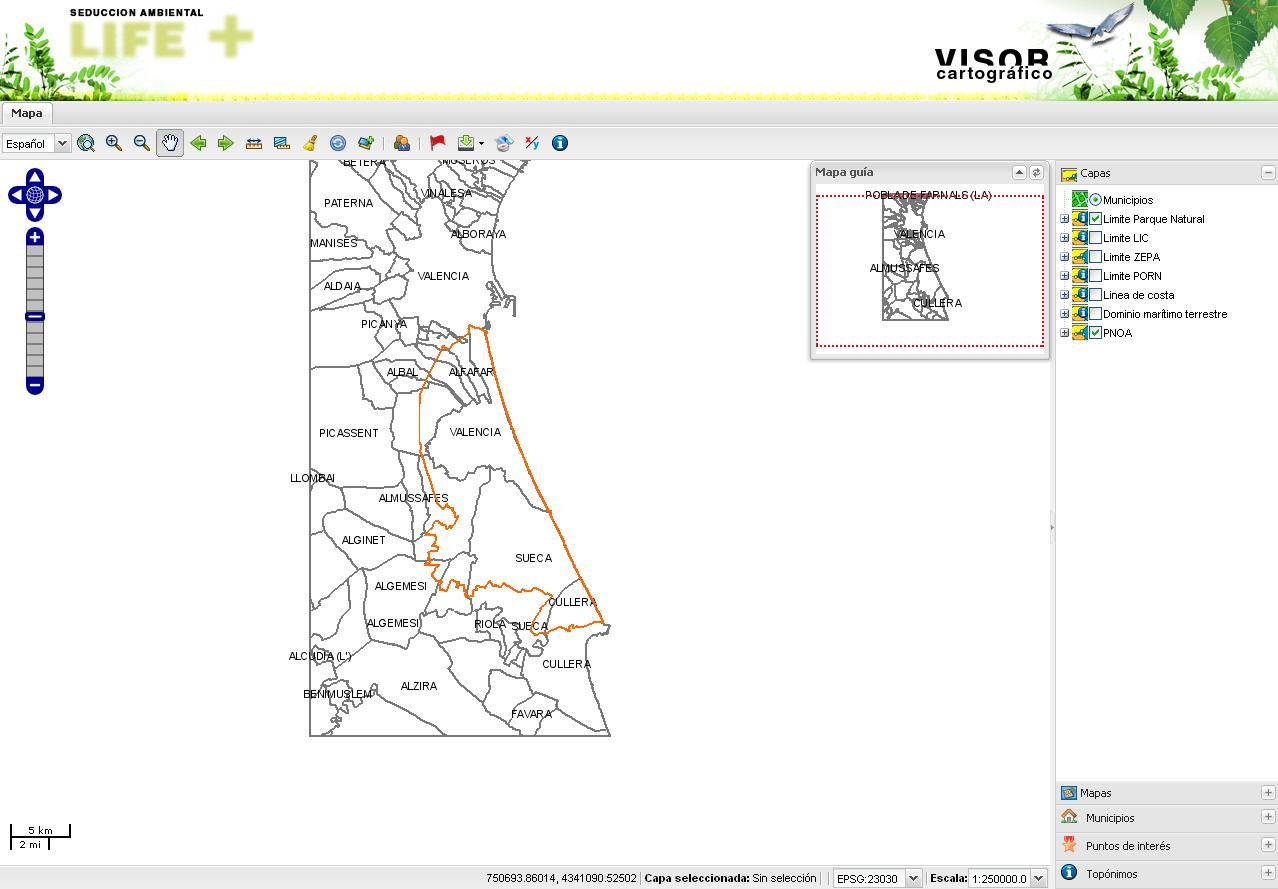Image resolution: width=1278 pixels, height=889 pixels.
Task: Enable the Limite LIC layer checkbox
Action: 1095,237
